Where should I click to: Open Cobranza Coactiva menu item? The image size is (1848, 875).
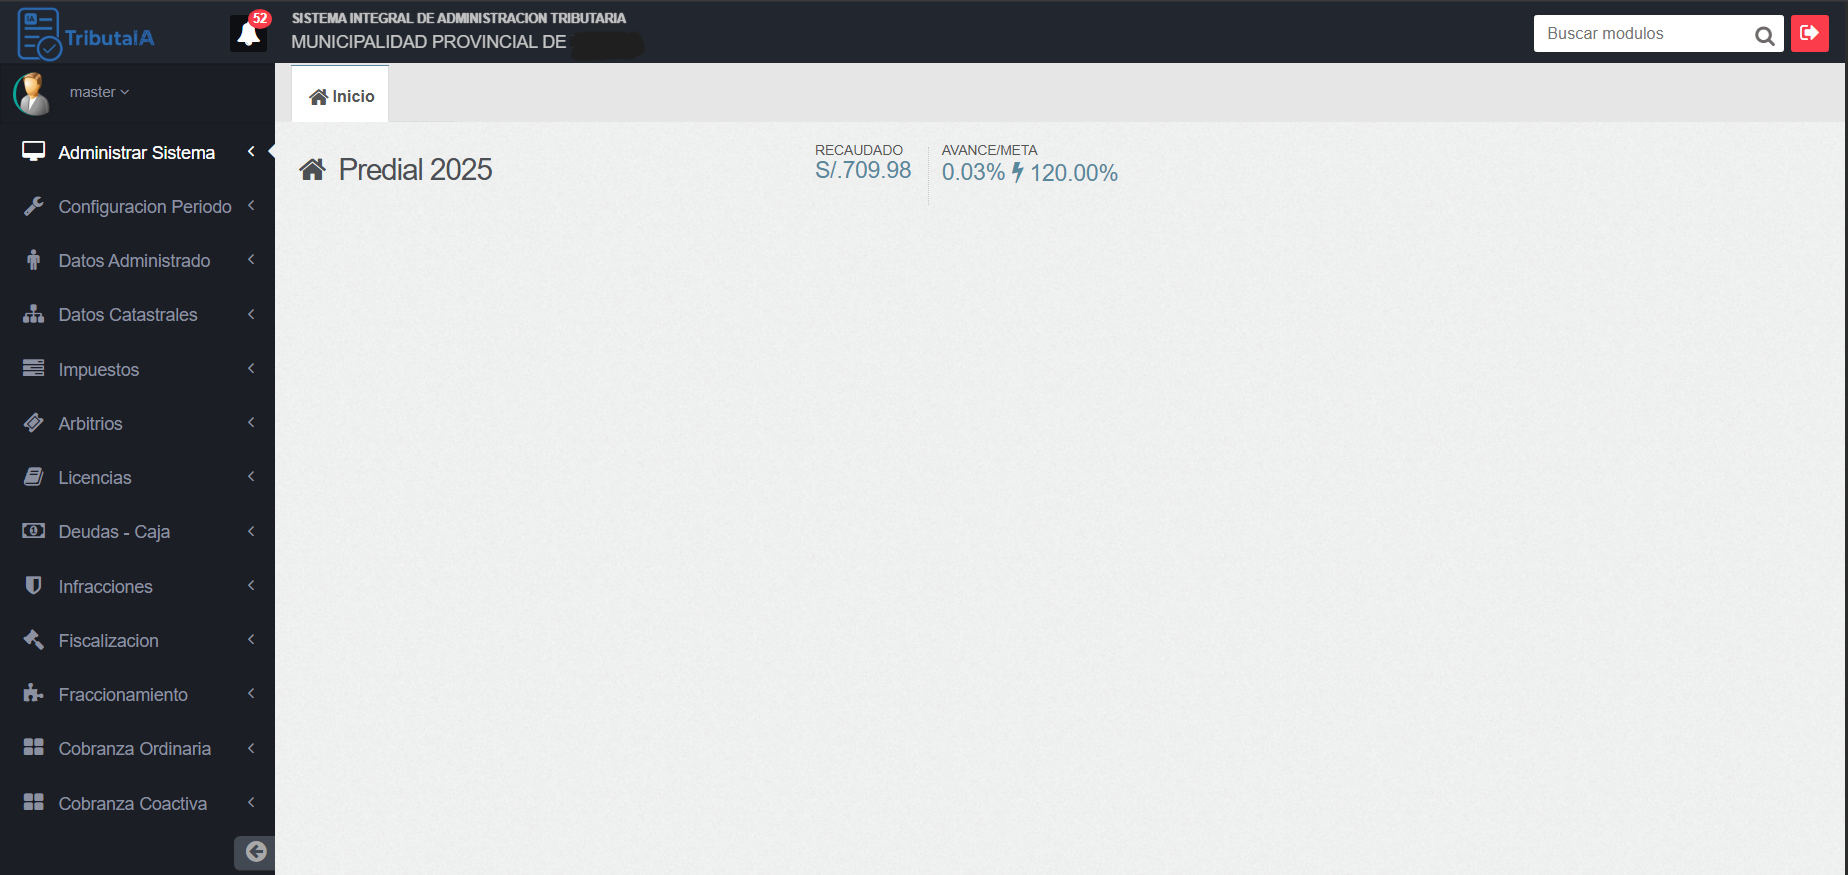(x=133, y=804)
